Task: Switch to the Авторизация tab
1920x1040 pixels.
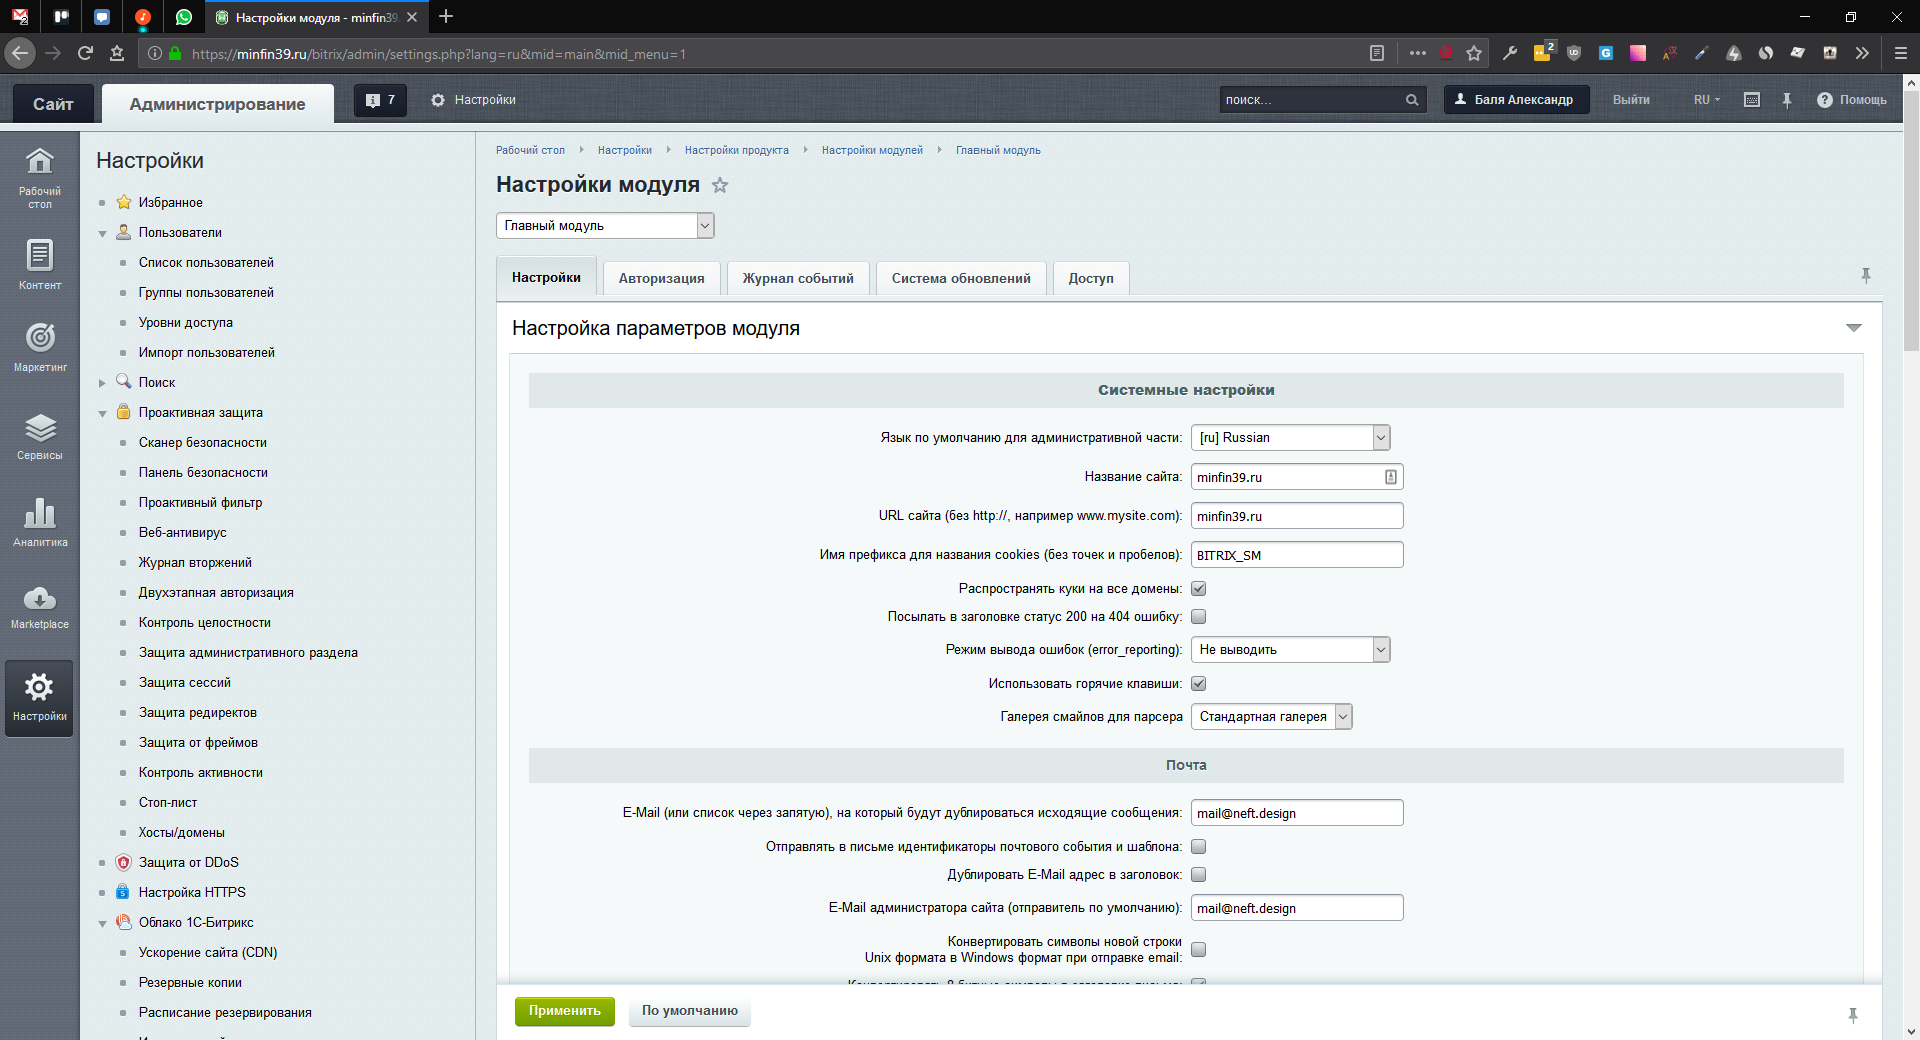Action: [661, 279]
